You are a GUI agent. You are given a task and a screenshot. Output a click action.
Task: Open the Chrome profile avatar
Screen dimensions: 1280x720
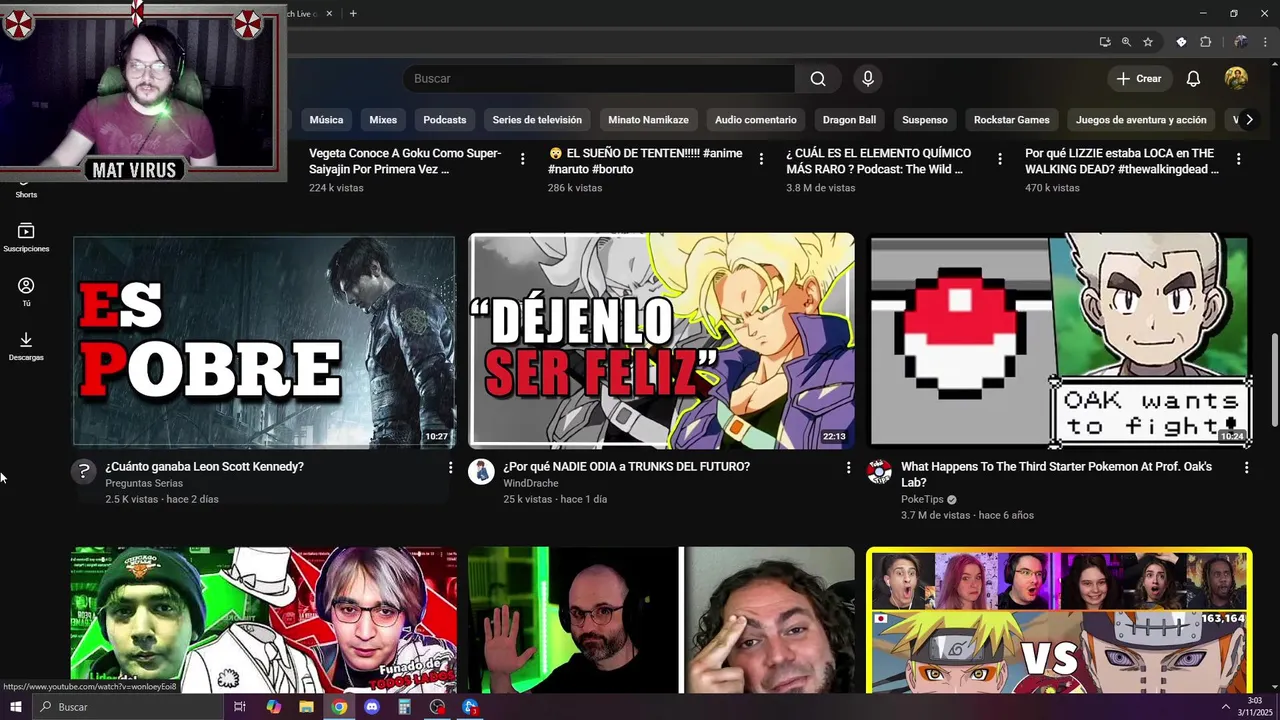click(x=1240, y=42)
